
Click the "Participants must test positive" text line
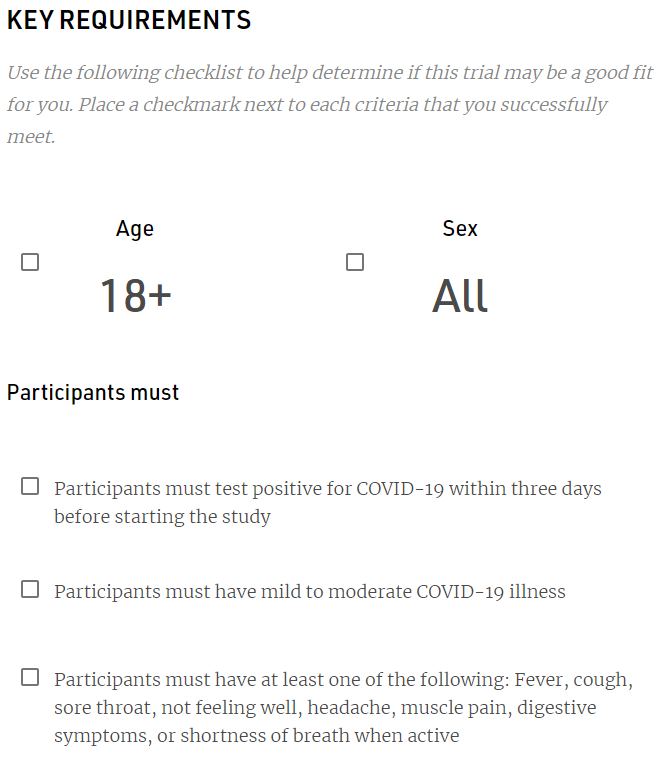click(328, 489)
